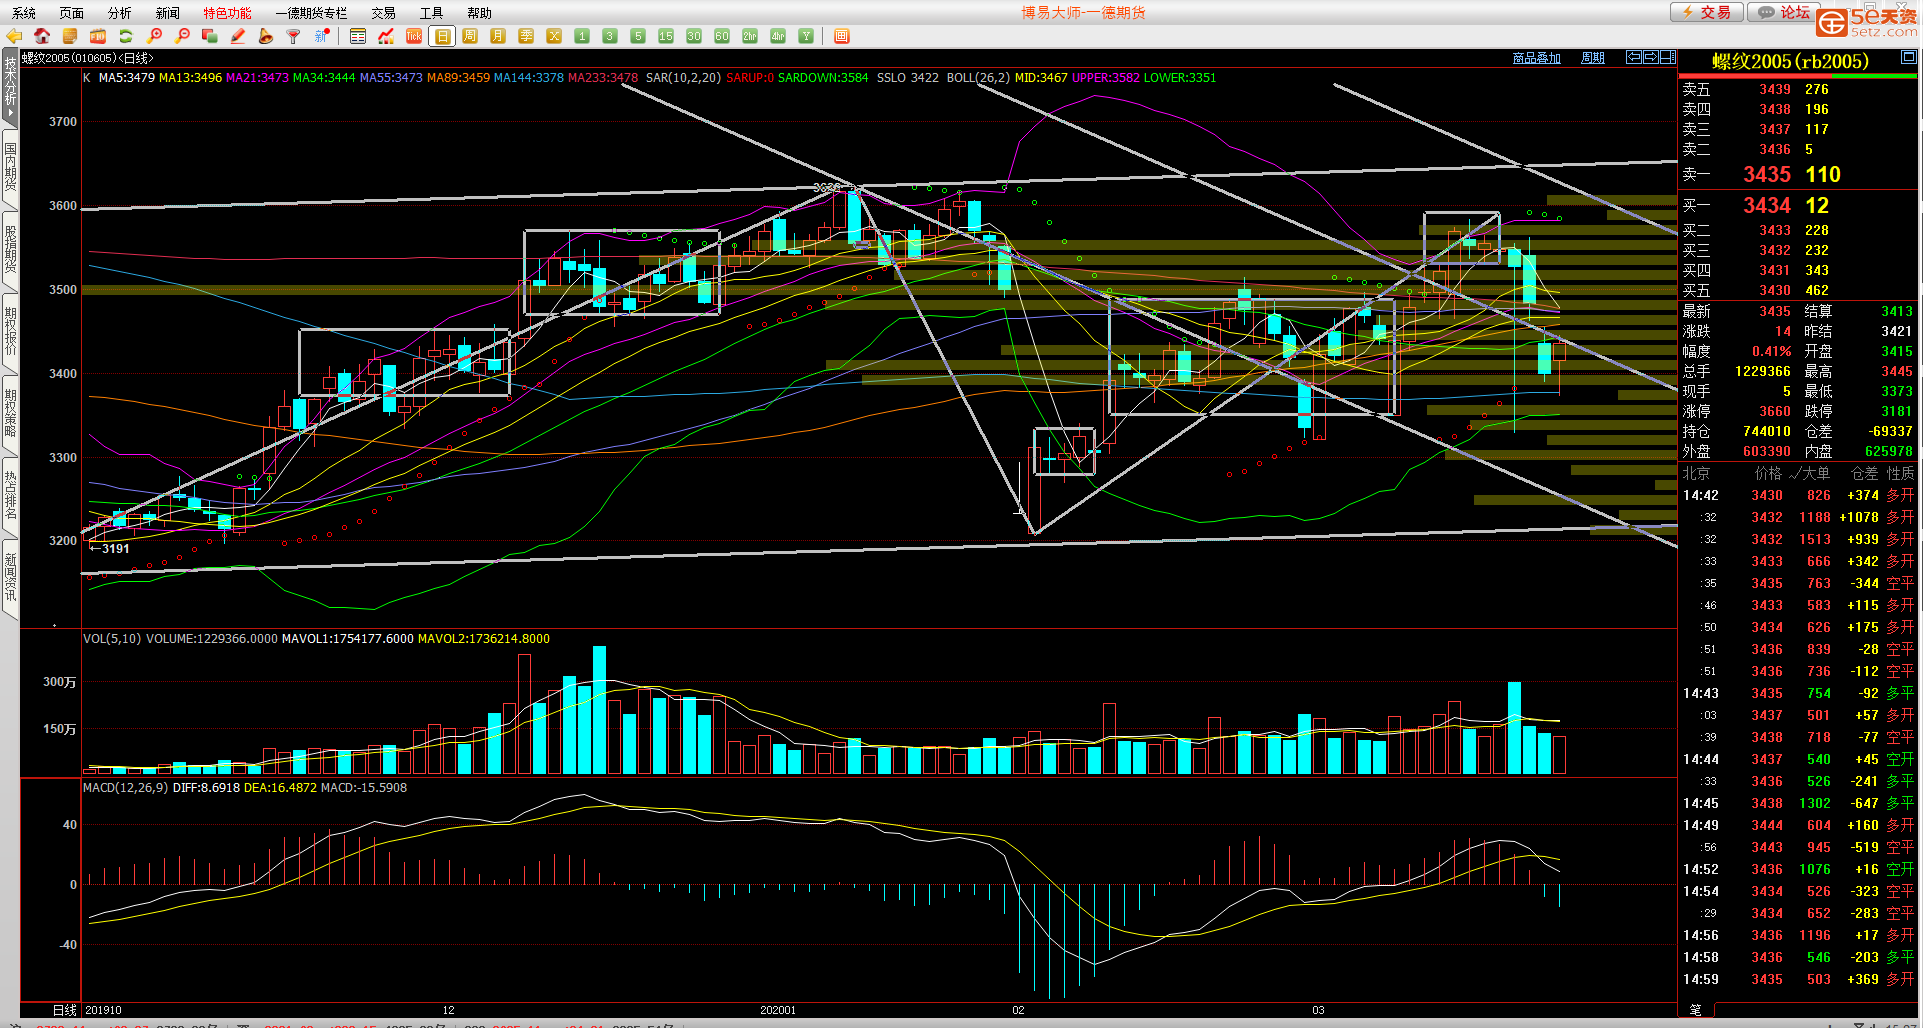Switch to daily 日 period

[442, 36]
